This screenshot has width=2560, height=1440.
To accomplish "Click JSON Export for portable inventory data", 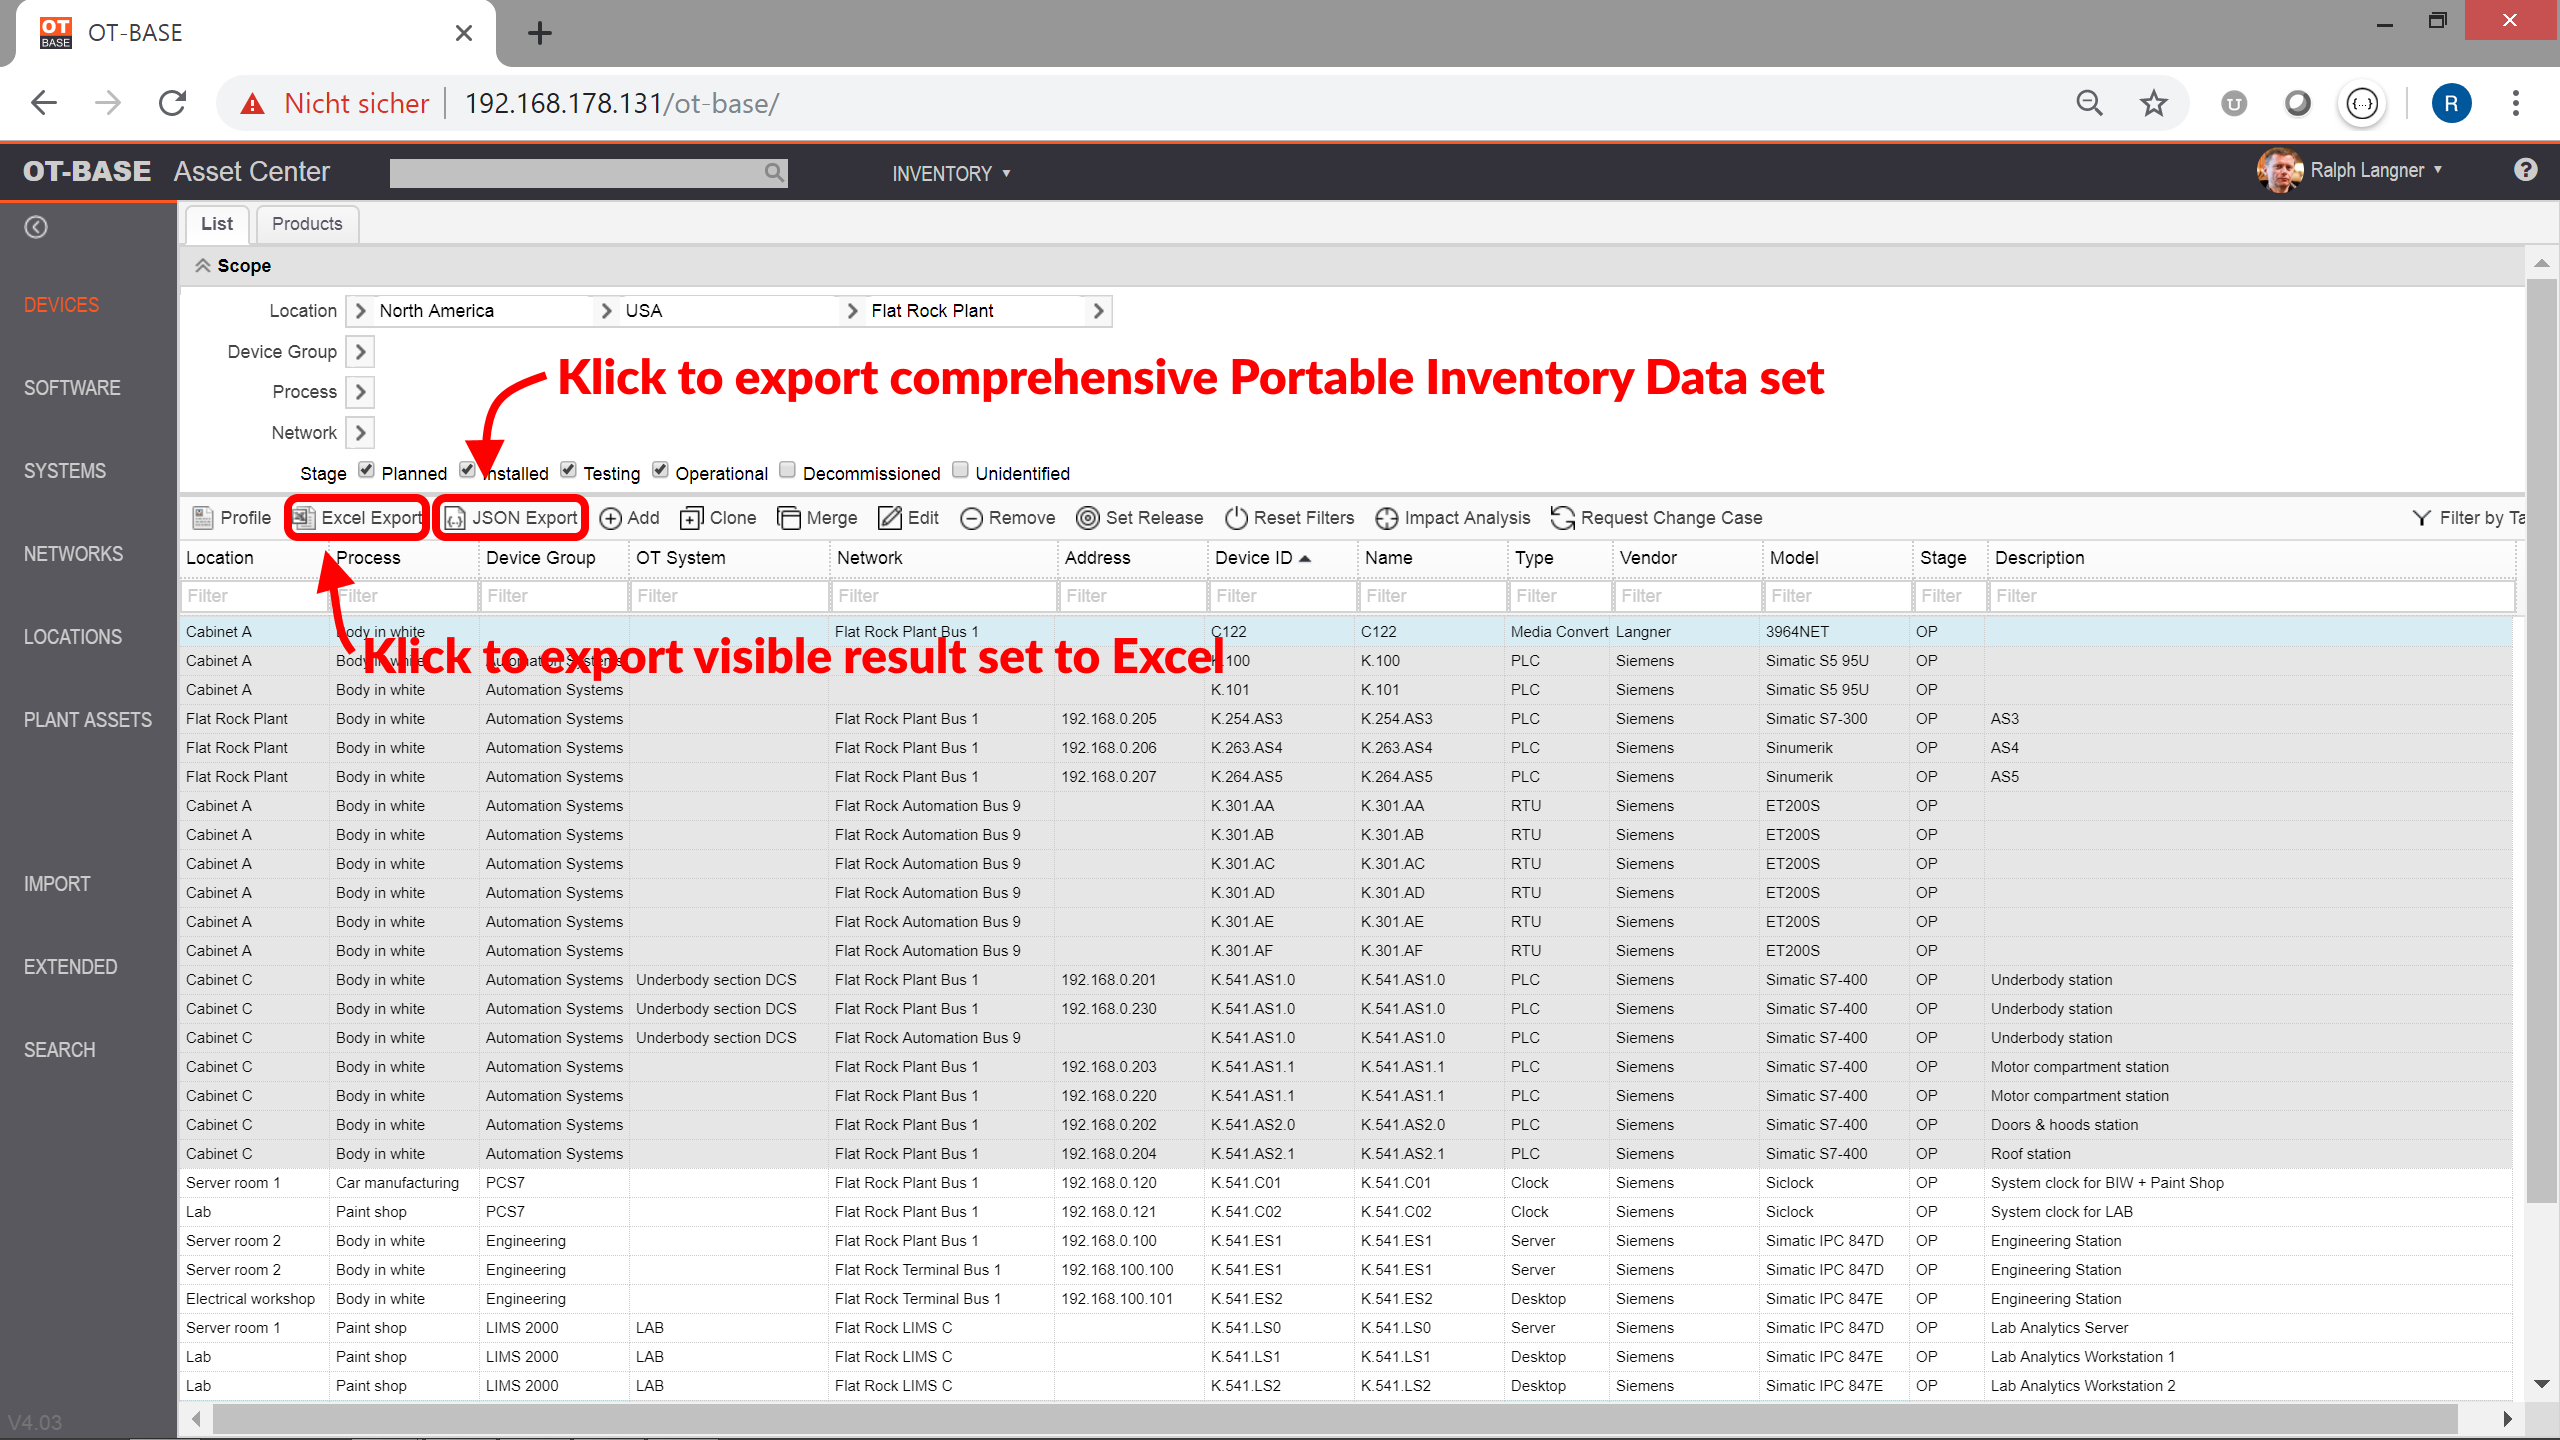I will pos(511,517).
